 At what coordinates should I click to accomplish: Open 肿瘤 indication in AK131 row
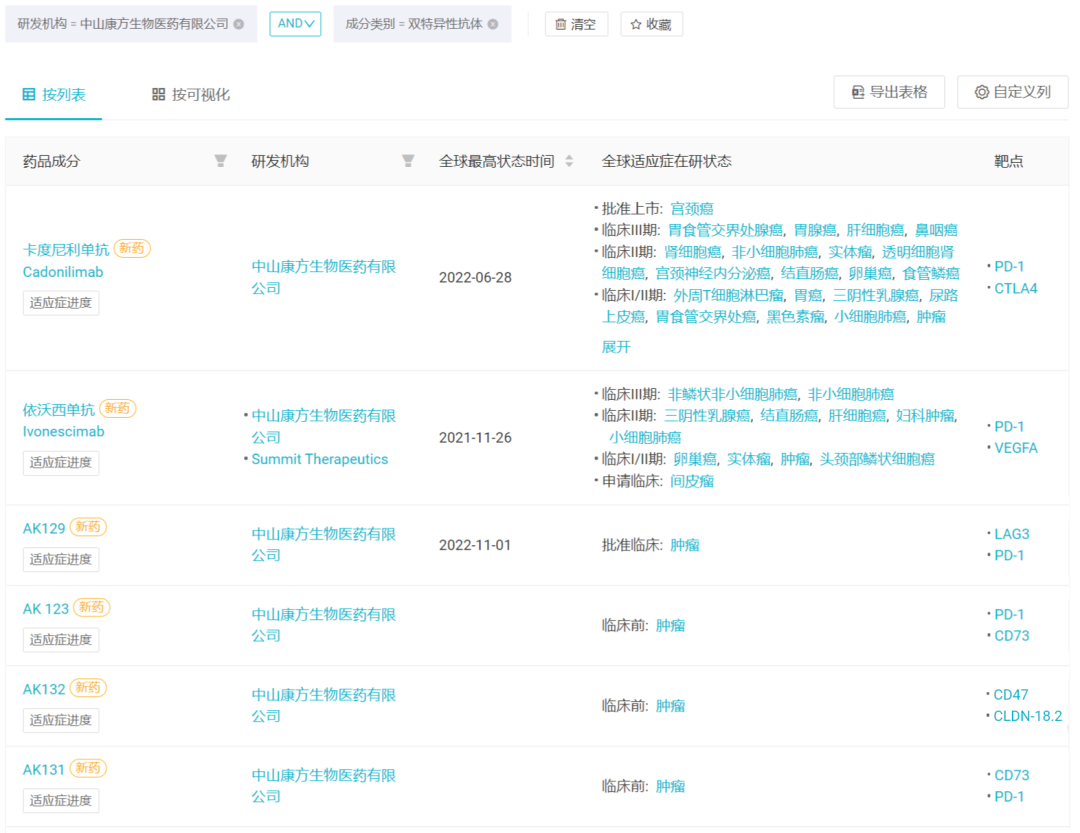point(670,786)
